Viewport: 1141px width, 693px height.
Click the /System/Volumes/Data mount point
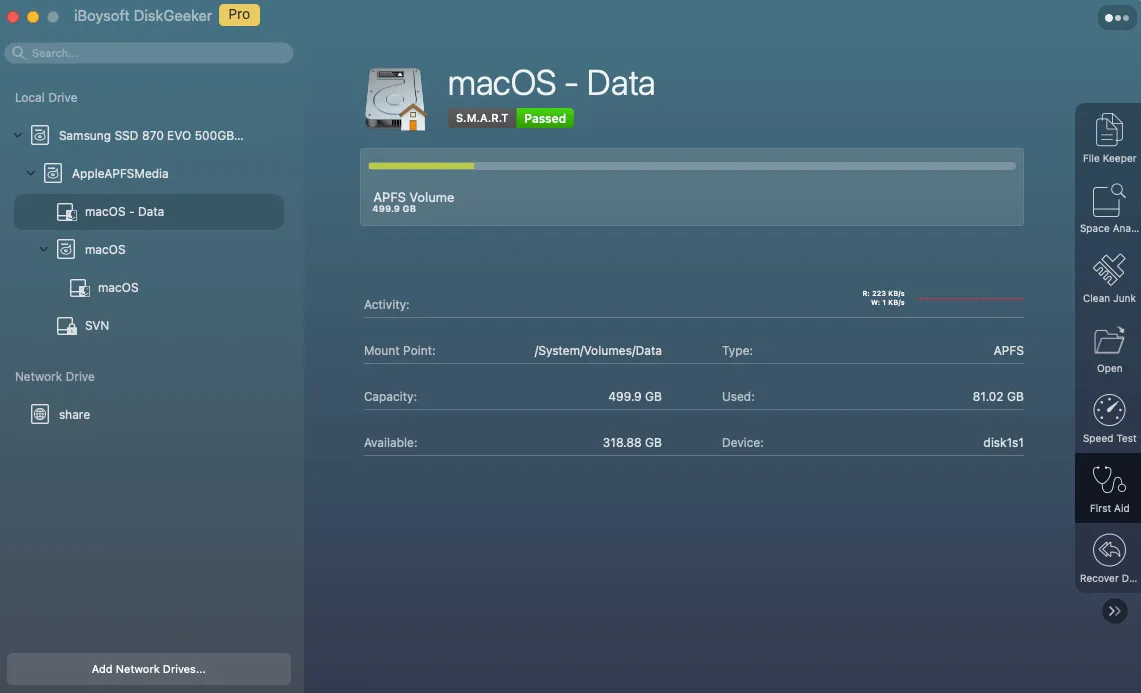click(x=598, y=351)
